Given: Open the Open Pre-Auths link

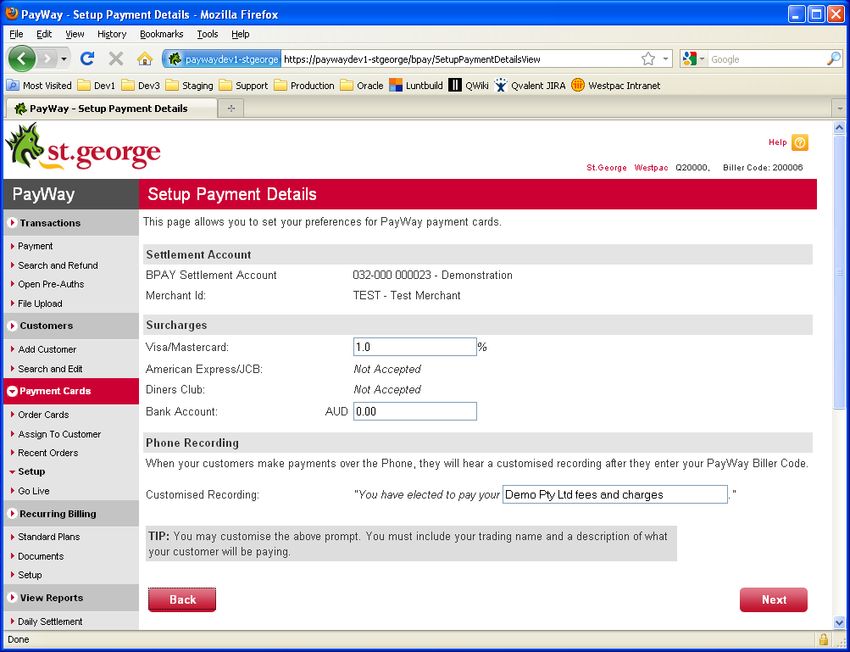Looking at the screenshot, I should click(50, 284).
